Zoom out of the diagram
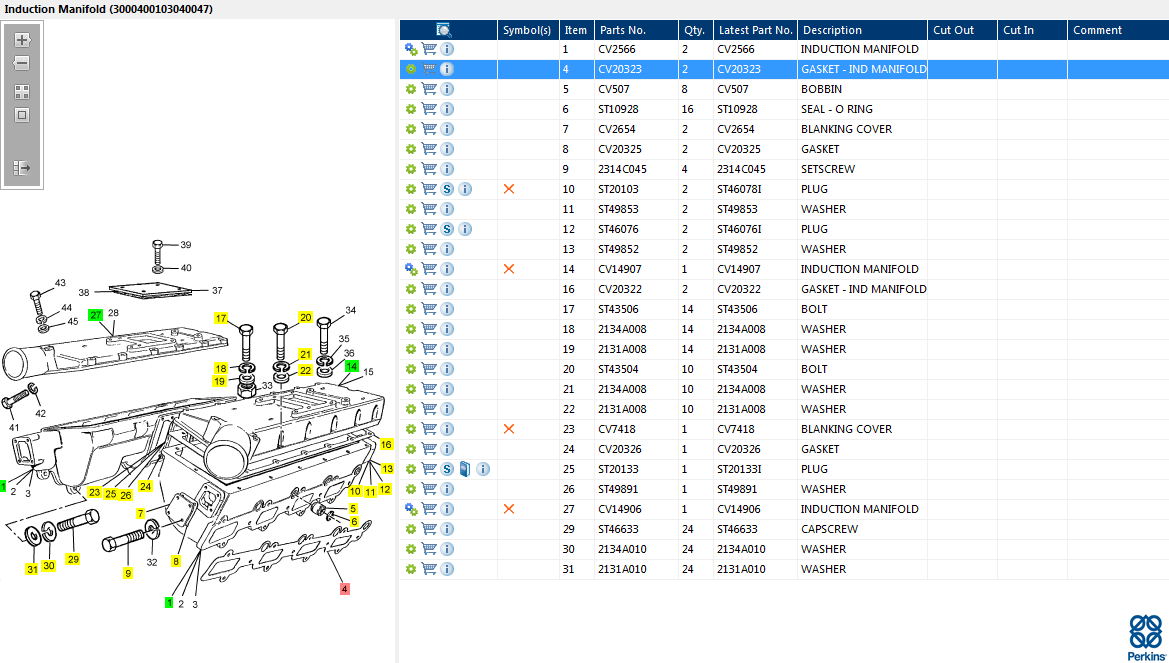 point(22,63)
